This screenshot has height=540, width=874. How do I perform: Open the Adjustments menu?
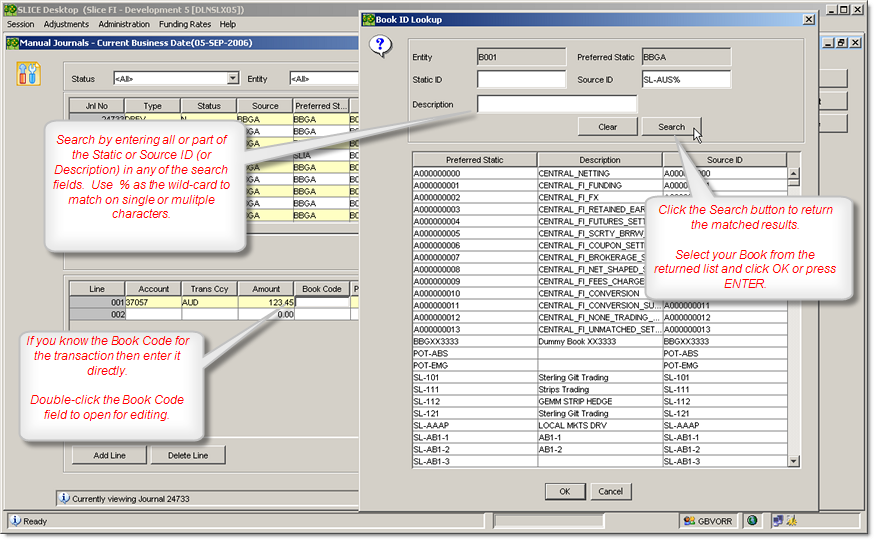pyautogui.click(x=66, y=24)
